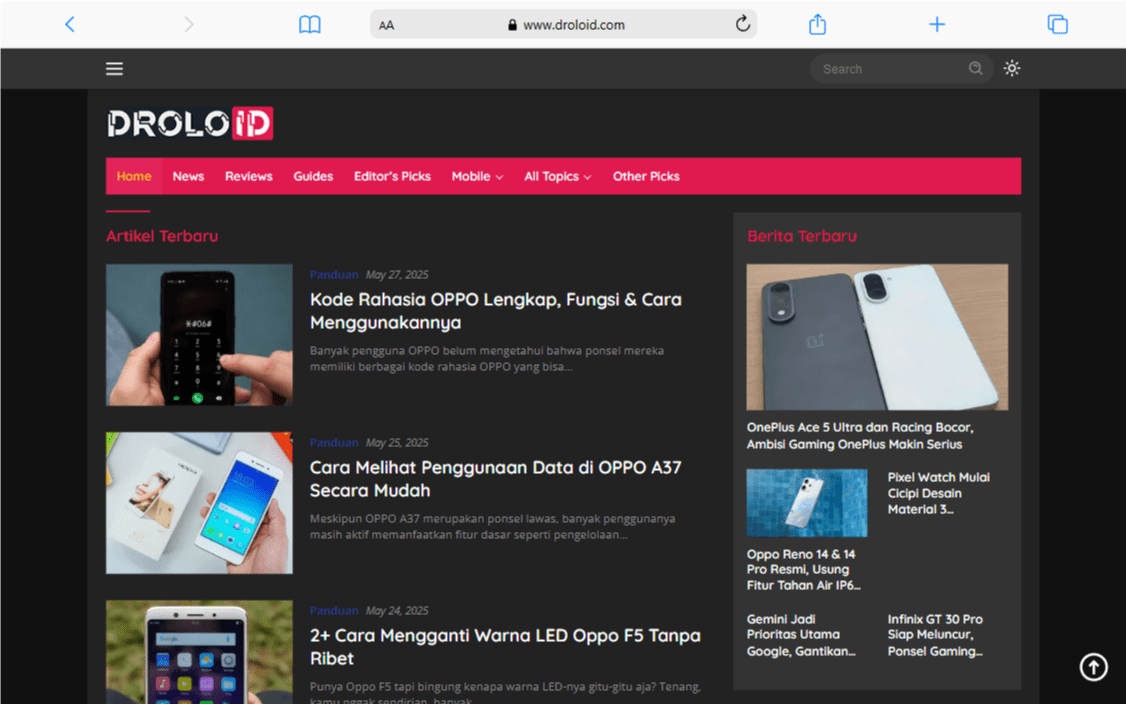Image resolution: width=1126 pixels, height=704 pixels.
Task: Click the Panduan tag dated May 27, 2025
Action: point(334,274)
